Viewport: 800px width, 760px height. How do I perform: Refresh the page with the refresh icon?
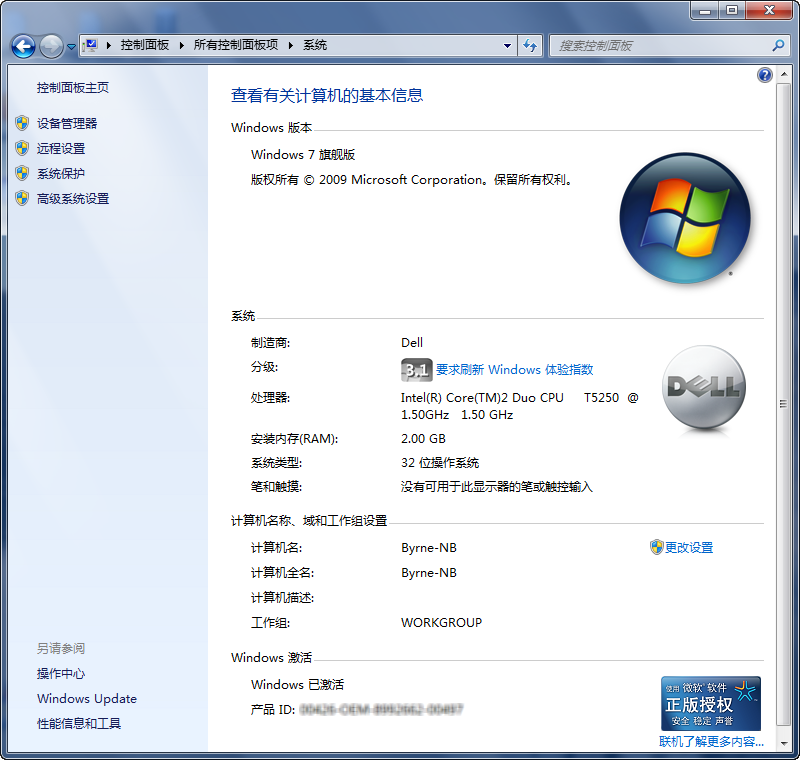[530, 45]
